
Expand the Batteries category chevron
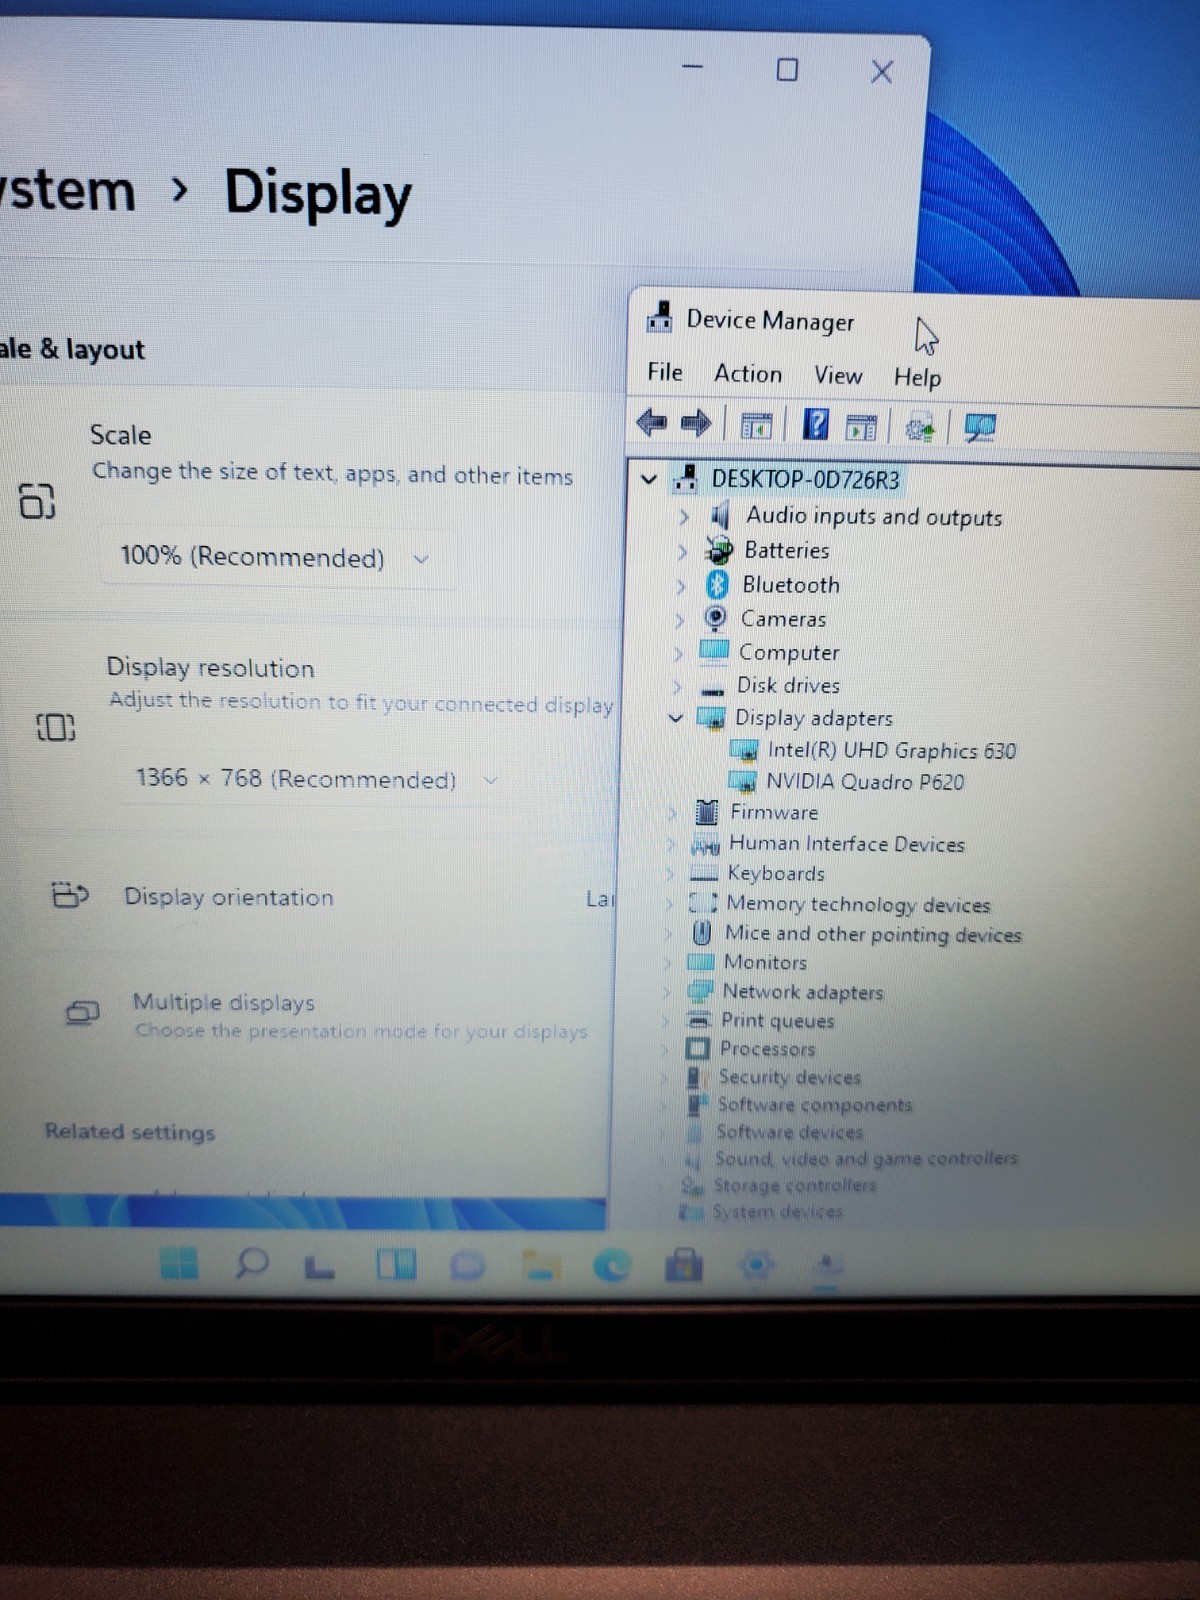tap(682, 551)
